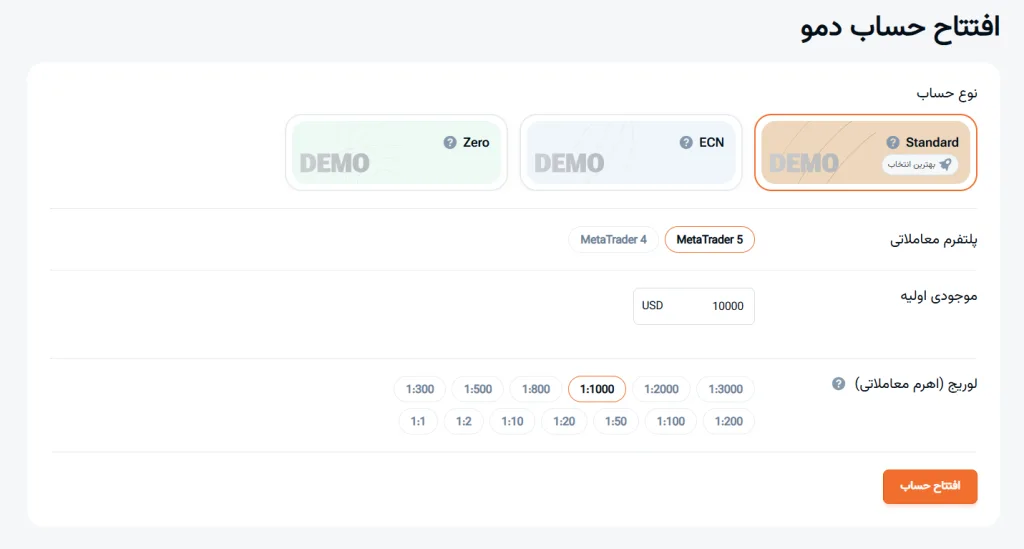This screenshot has width=1024, height=549.
Task: Click the help icon beside Zero account
Action: tap(450, 143)
